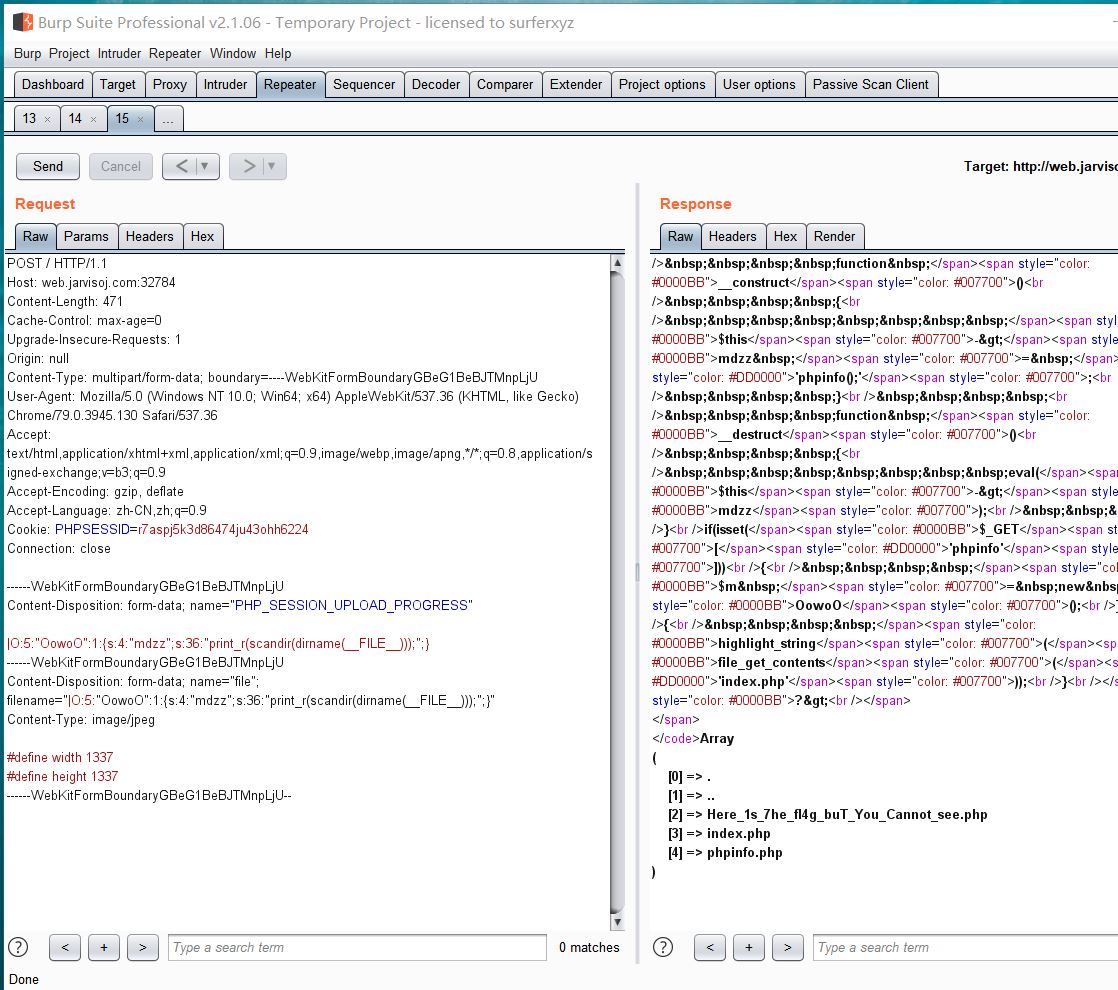Click scroll up arrow of request scrollbar

(x=617, y=262)
